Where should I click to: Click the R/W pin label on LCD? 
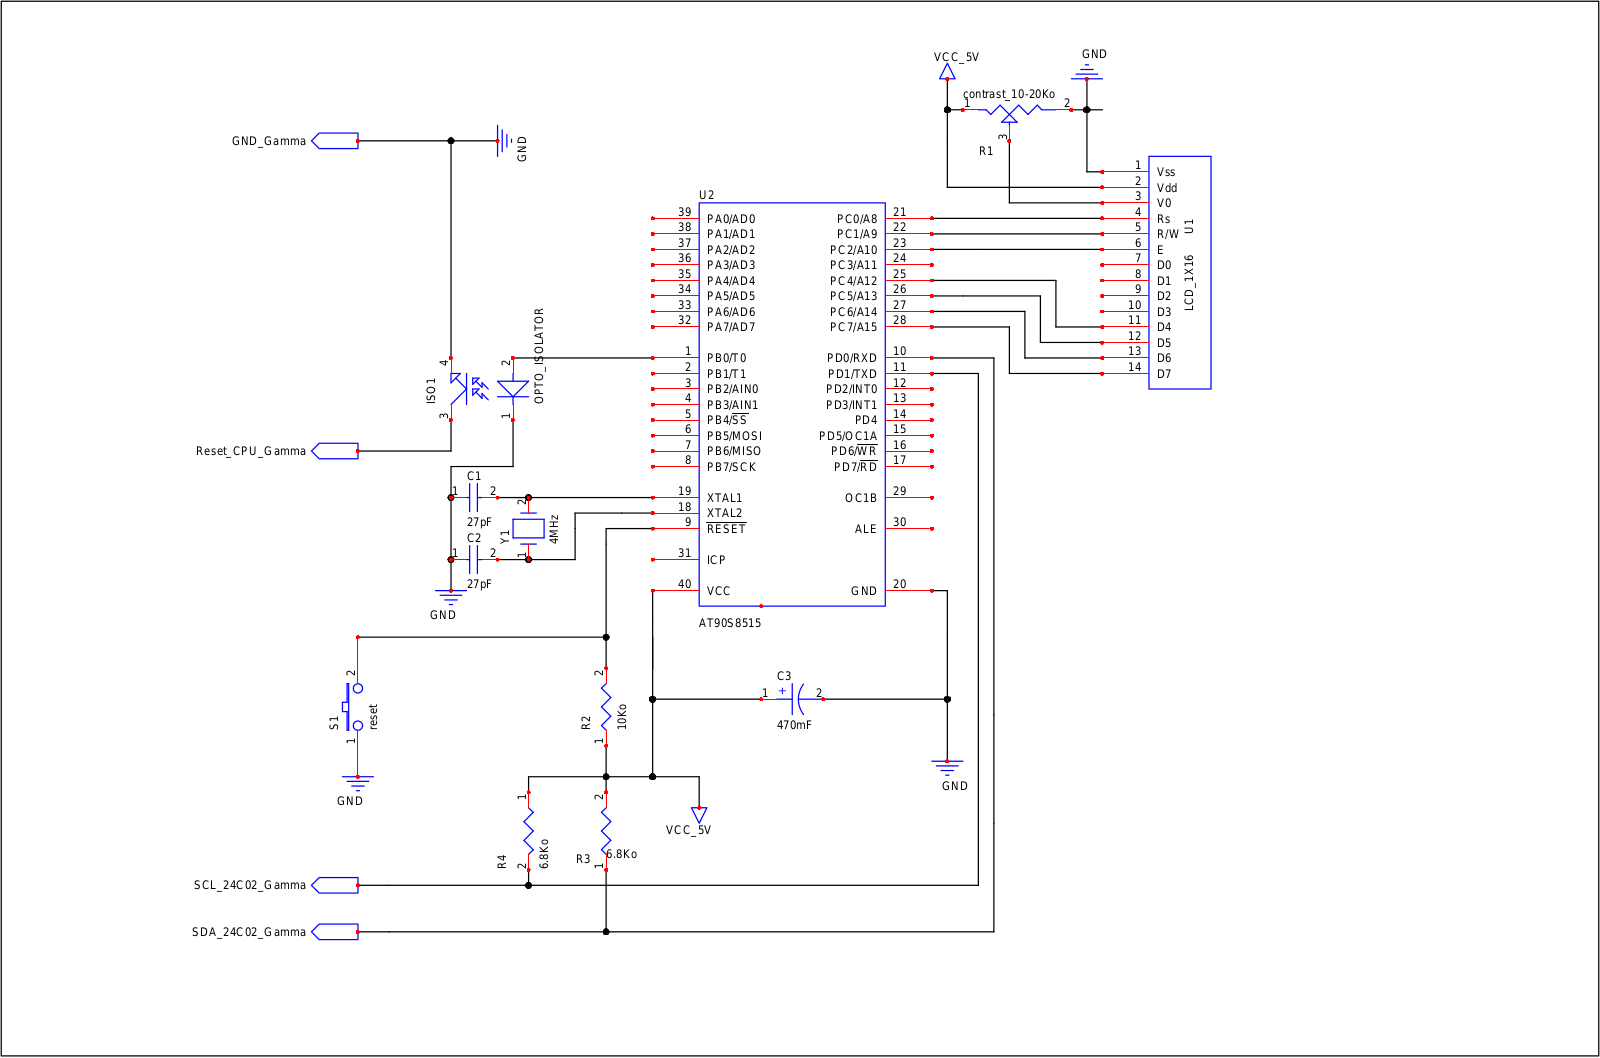[1168, 234]
